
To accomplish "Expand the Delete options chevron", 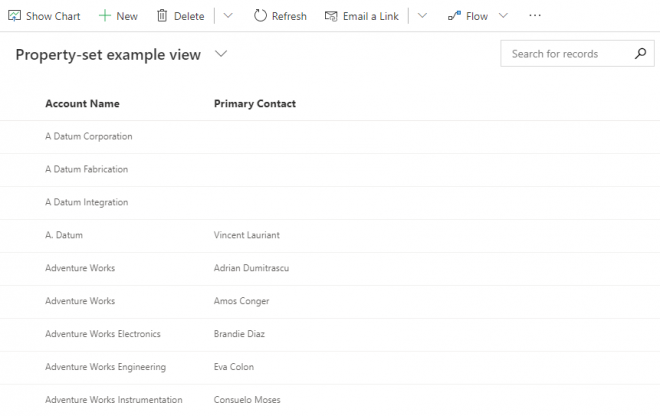I will [228, 16].
